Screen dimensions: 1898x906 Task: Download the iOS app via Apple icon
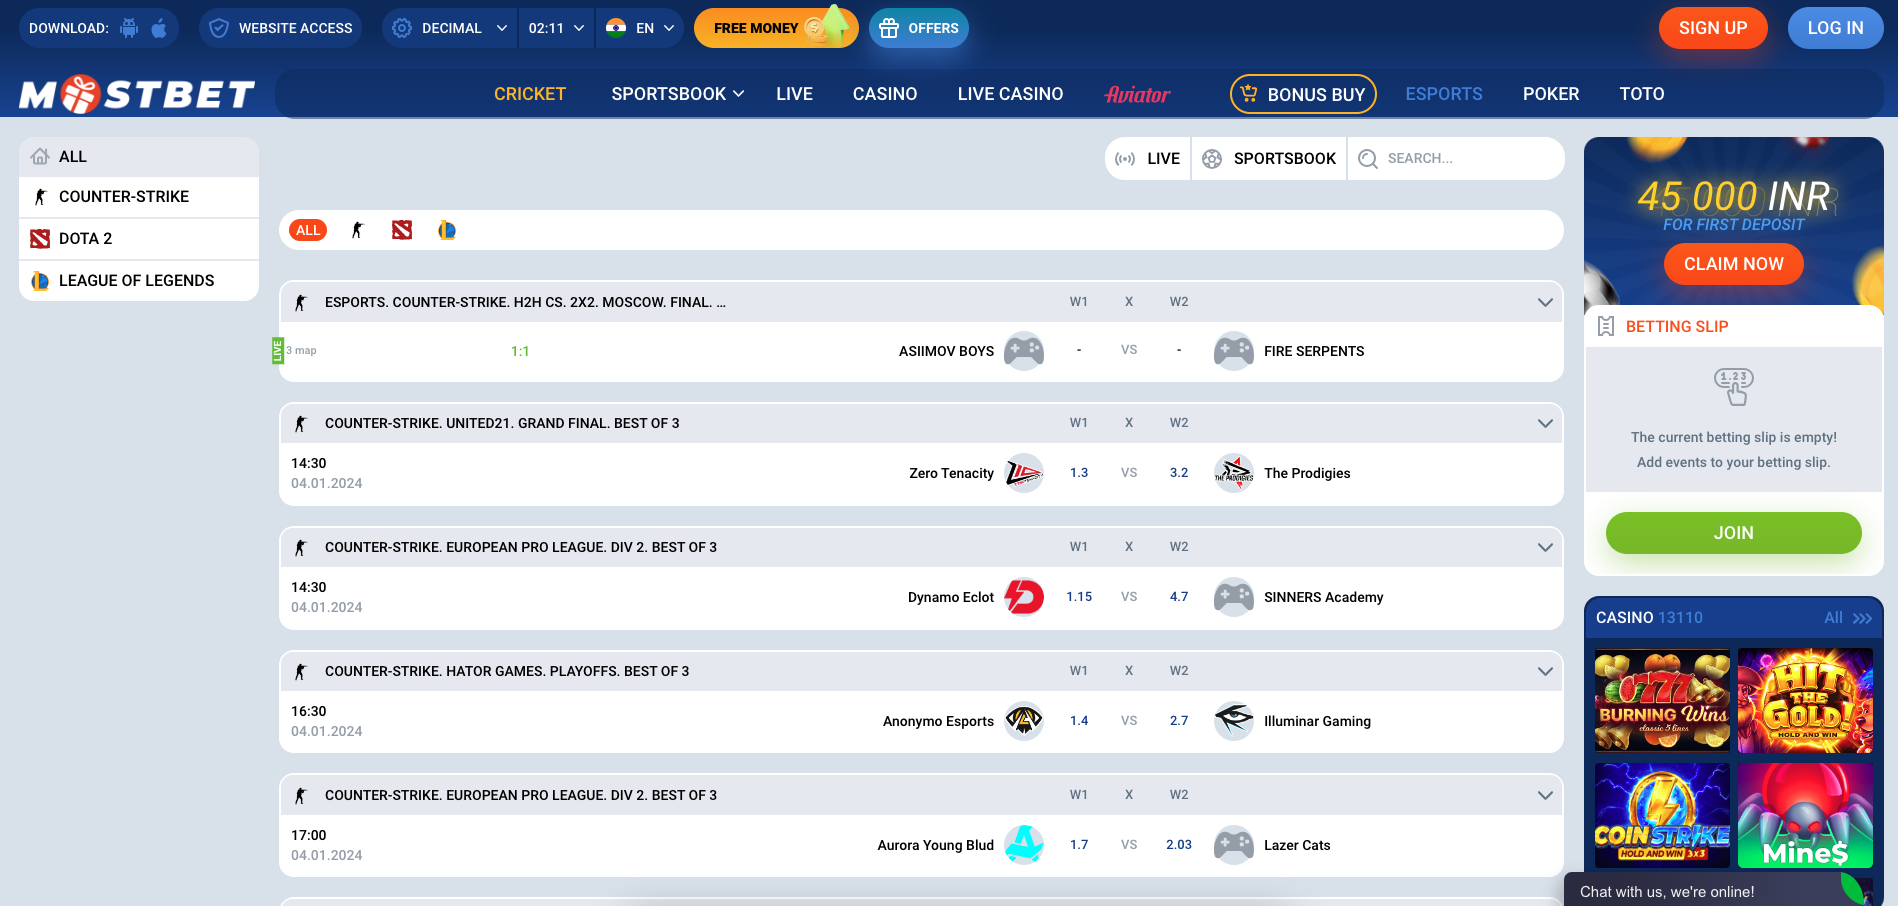[159, 28]
